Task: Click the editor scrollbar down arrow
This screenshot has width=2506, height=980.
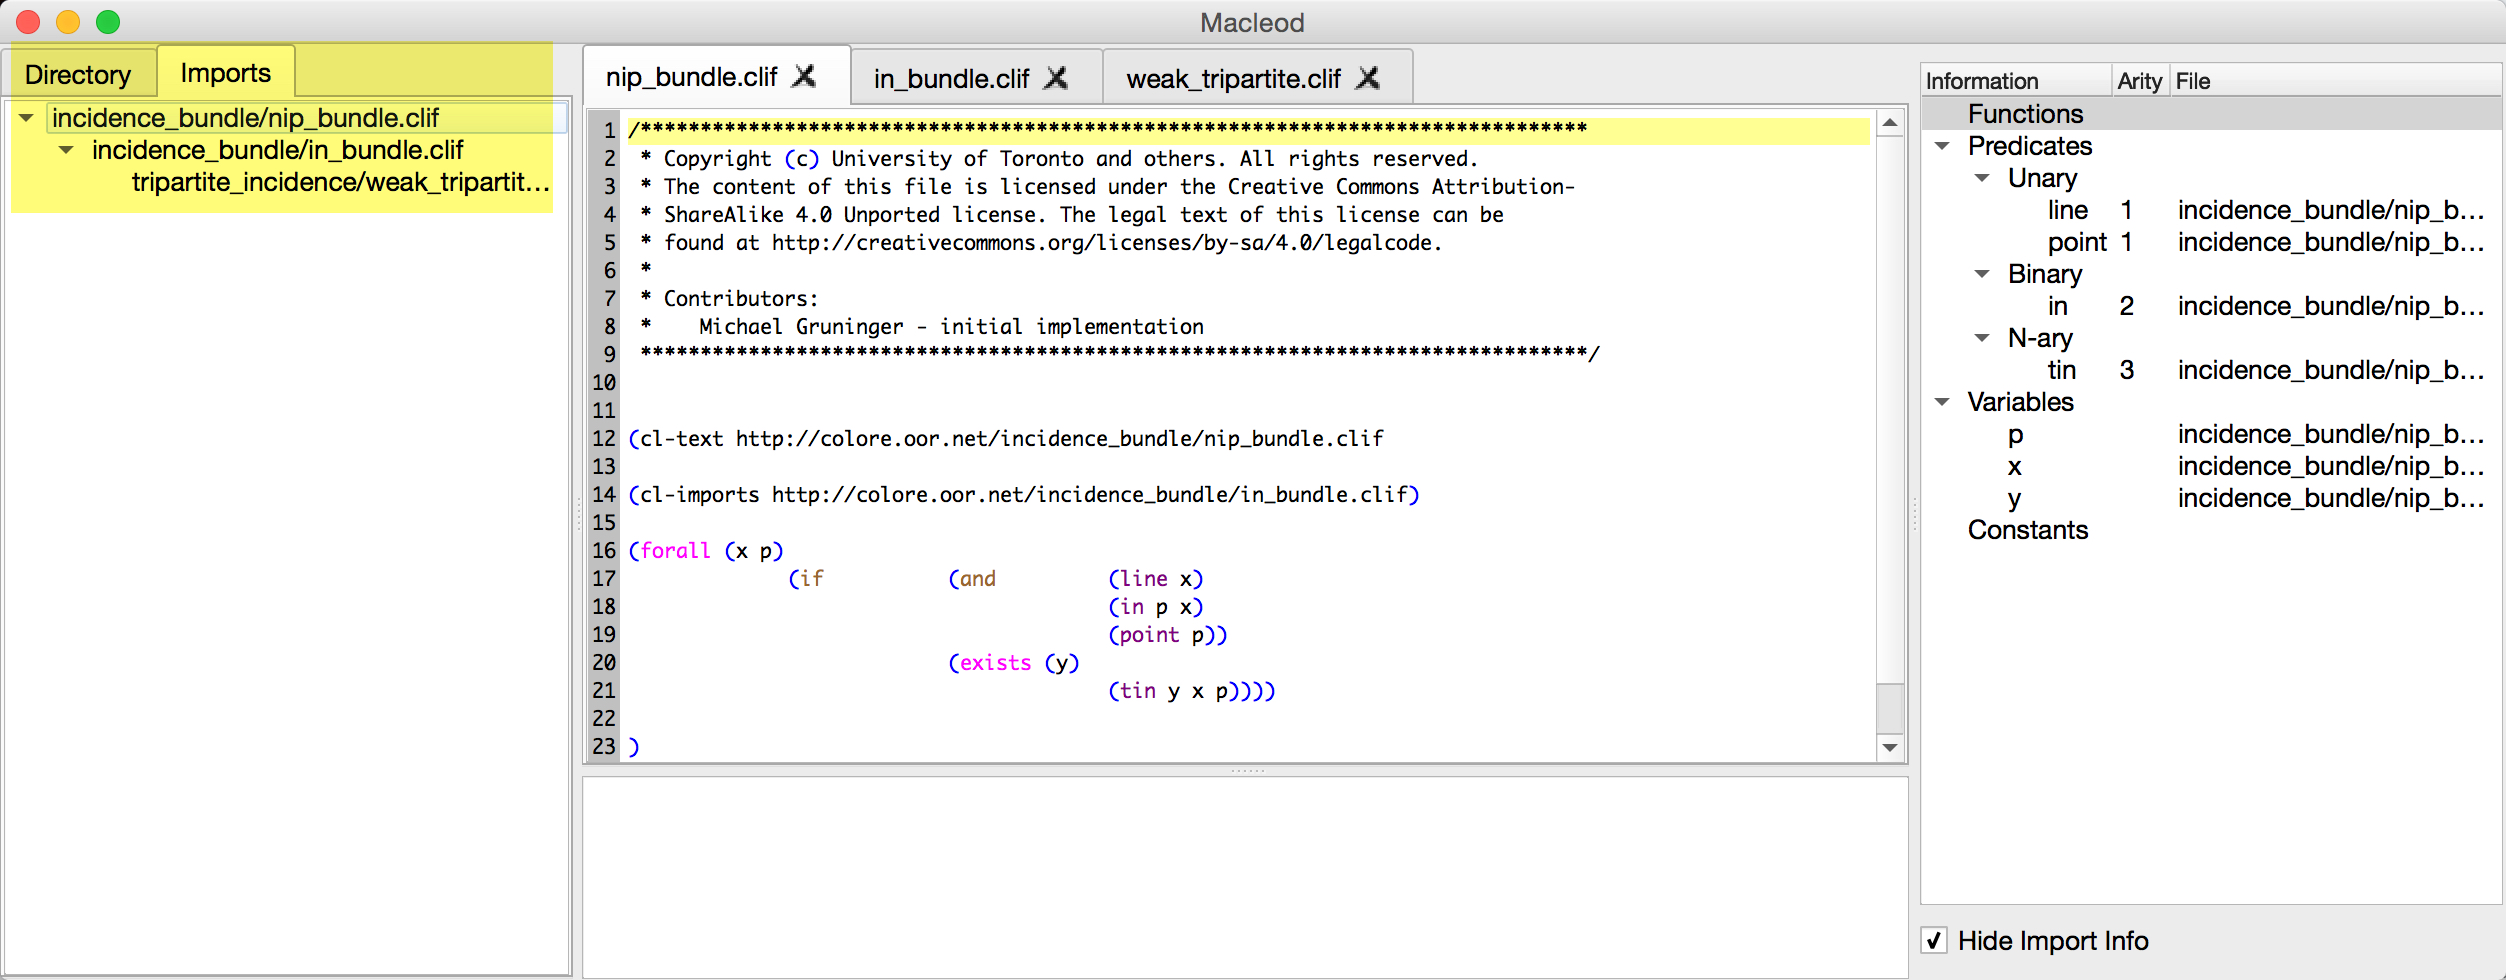Action: tap(1890, 747)
